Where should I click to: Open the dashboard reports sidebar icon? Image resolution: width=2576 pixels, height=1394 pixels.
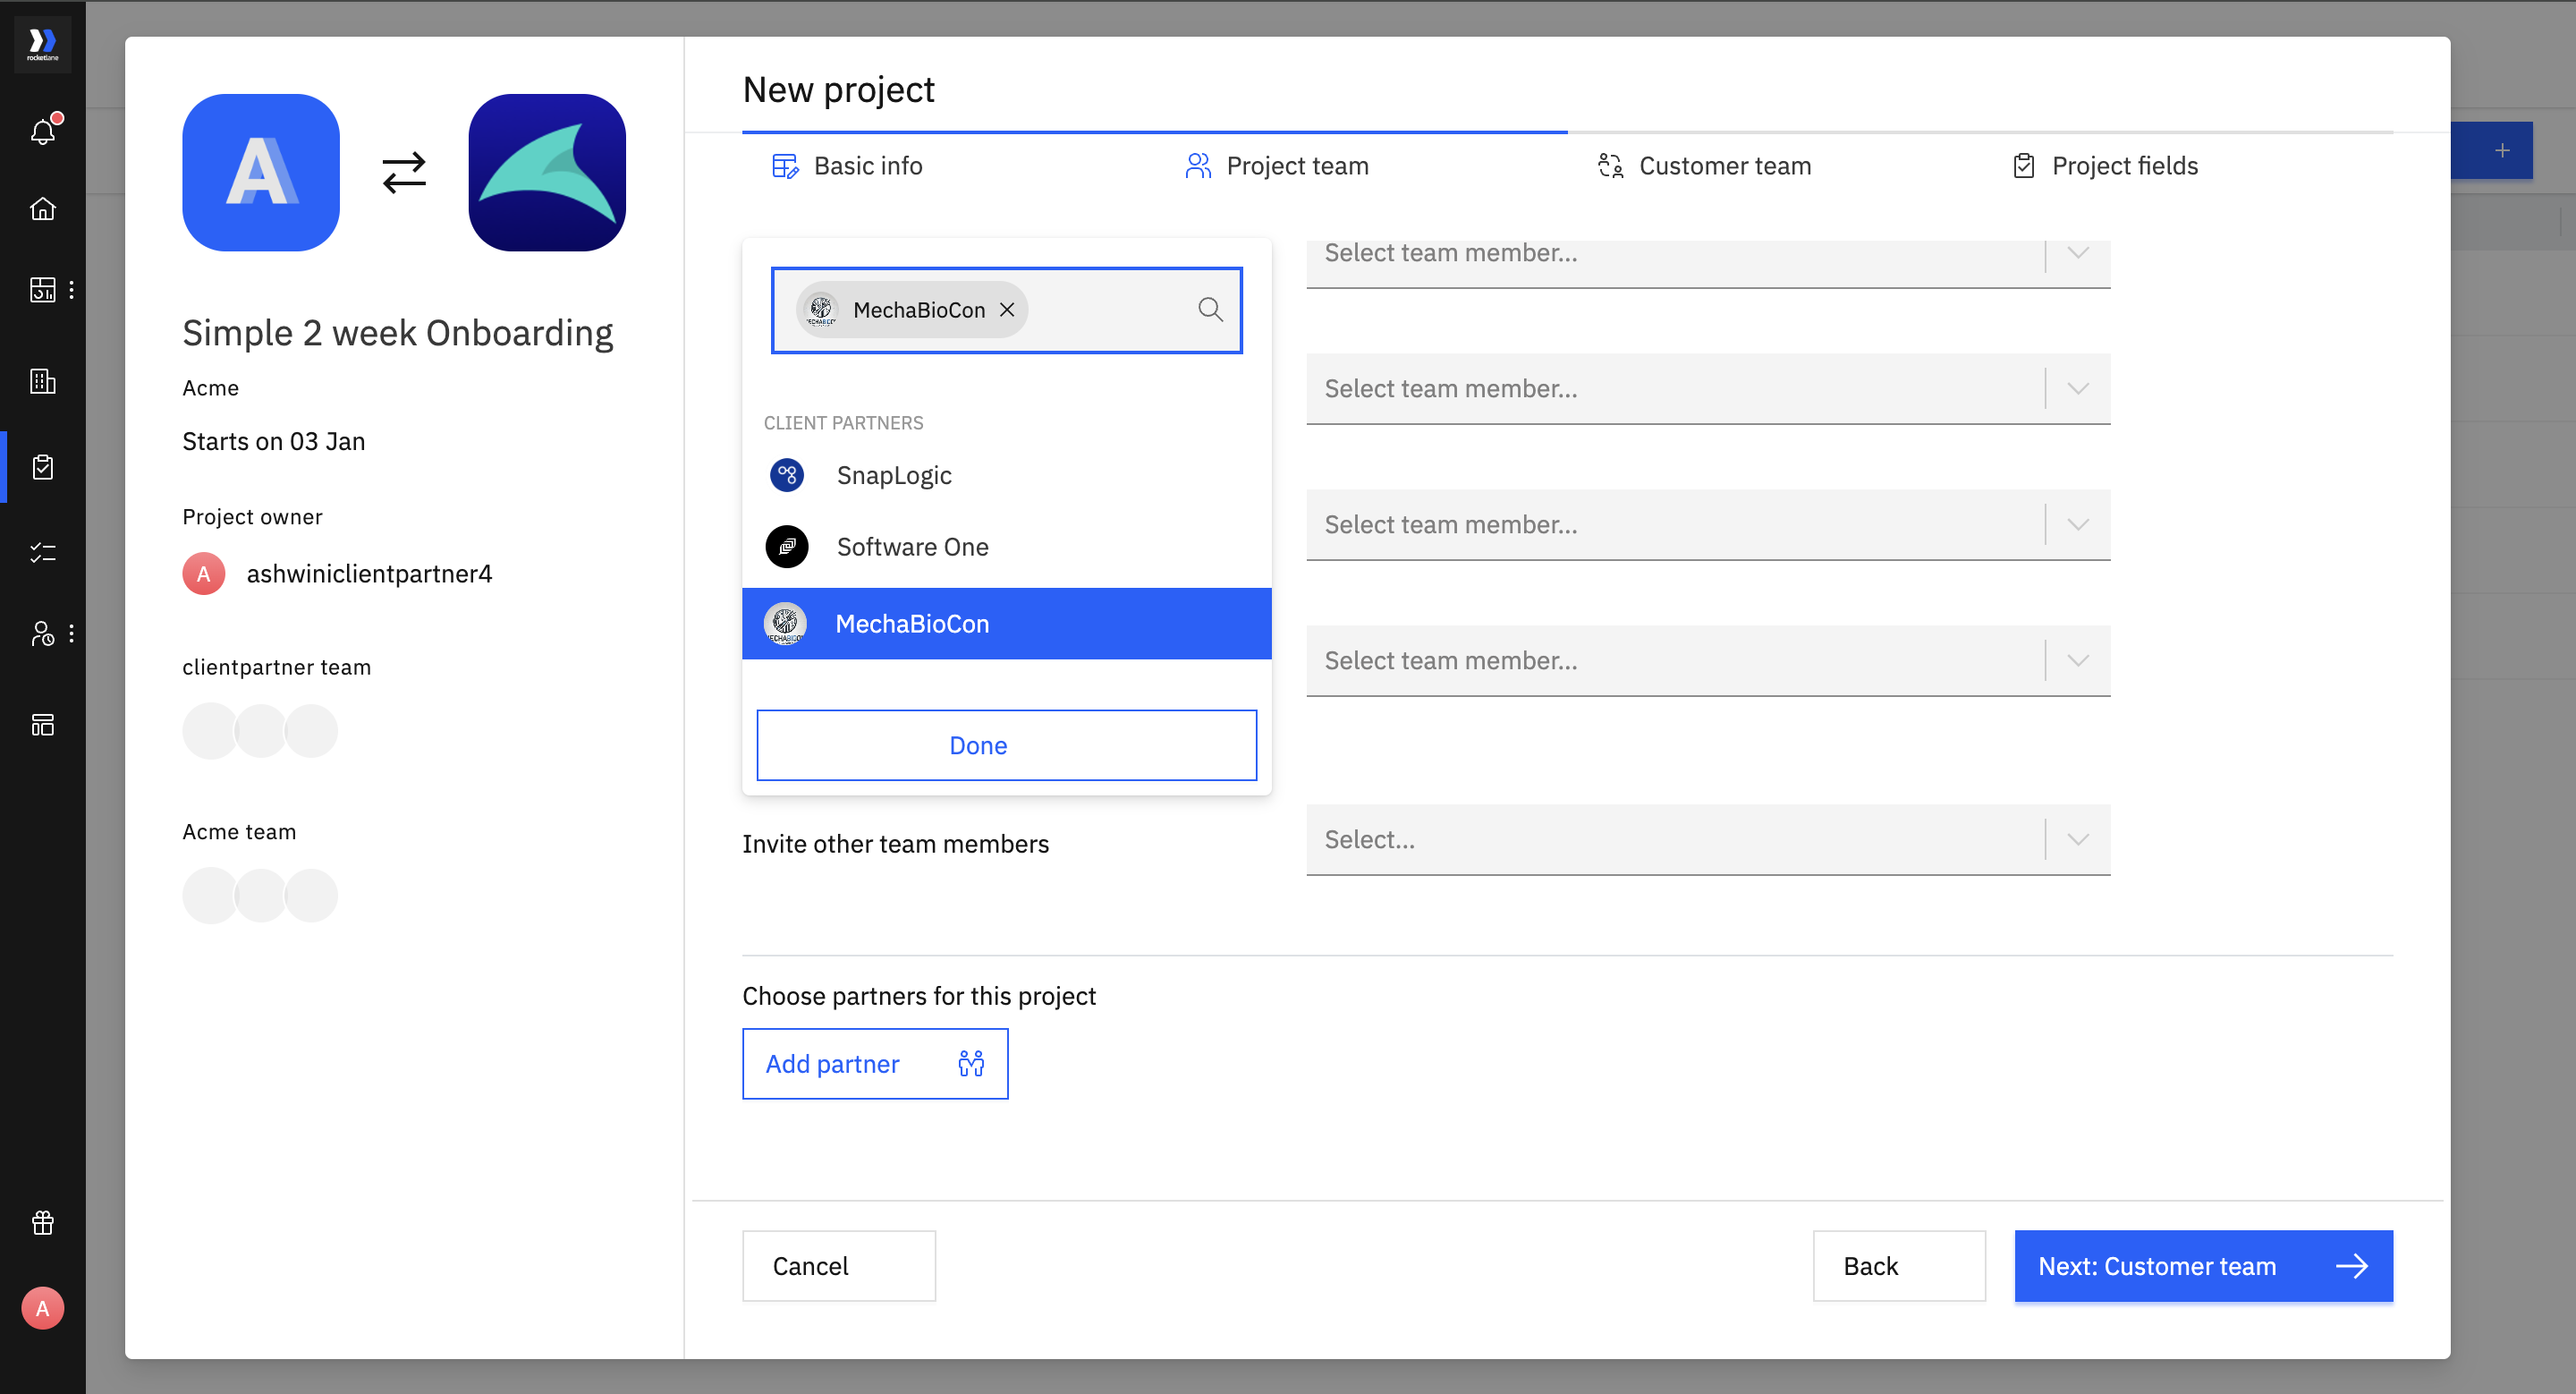(x=42, y=290)
